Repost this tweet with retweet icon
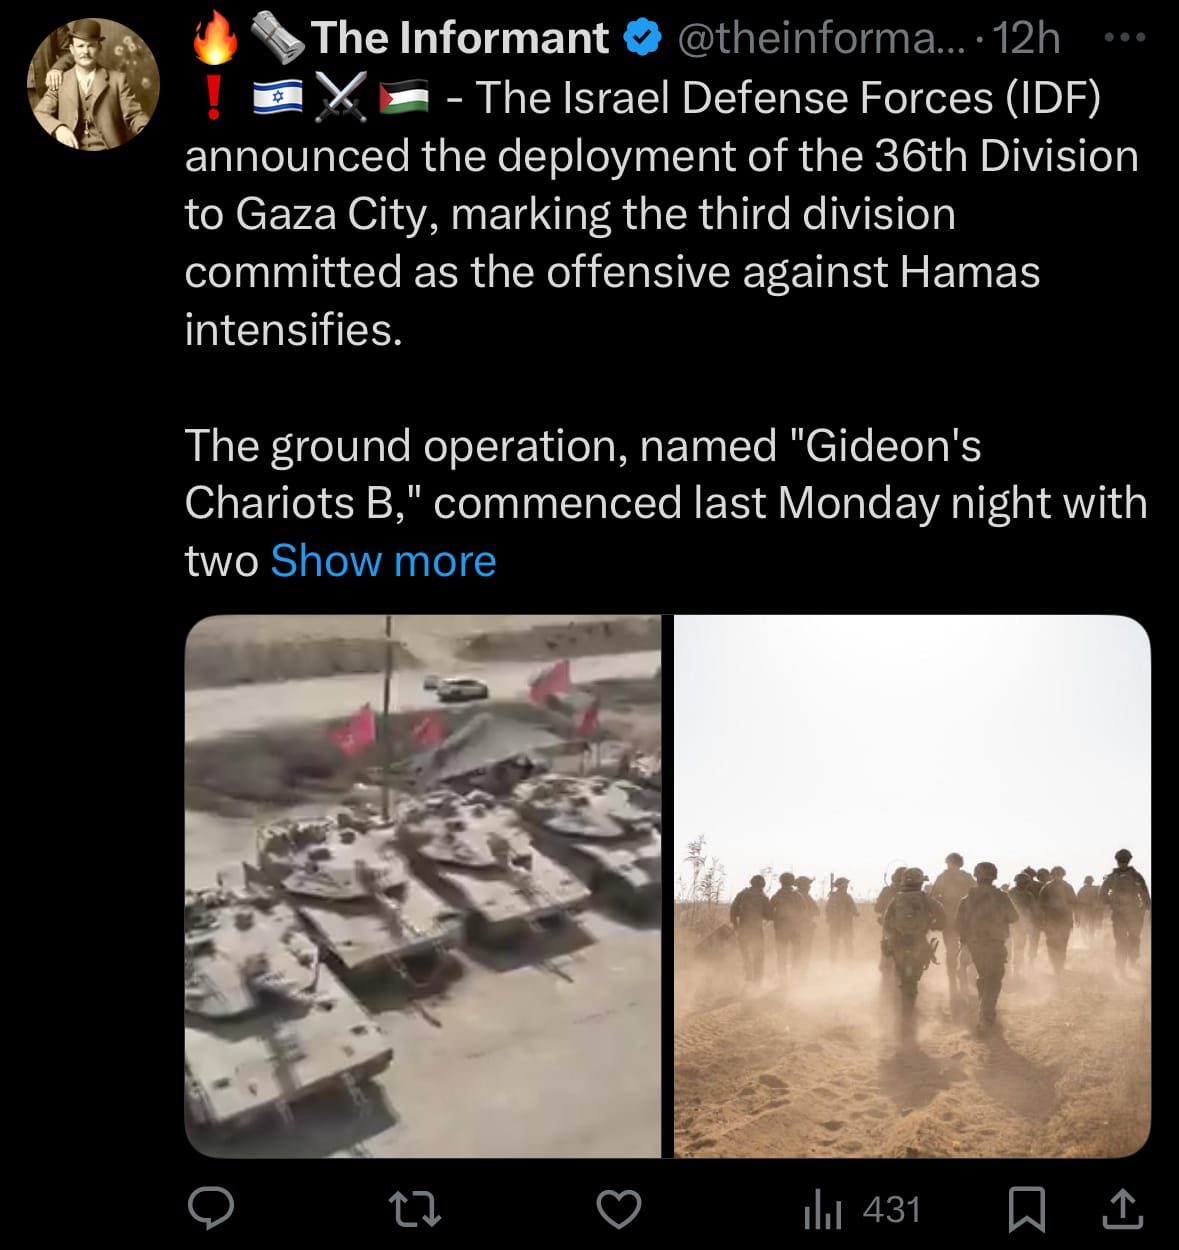This screenshot has height=1250, width=1179. click(x=414, y=1209)
